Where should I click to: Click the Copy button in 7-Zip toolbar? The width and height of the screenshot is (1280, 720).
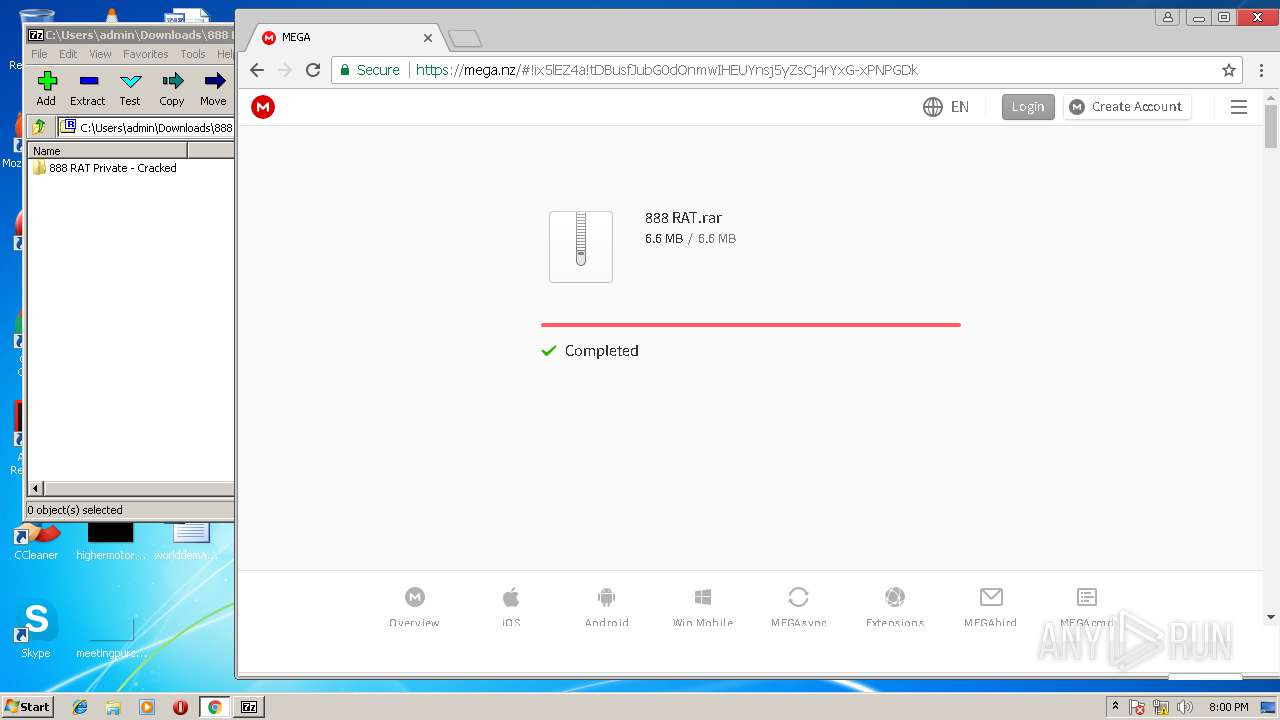click(x=172, y=88)
